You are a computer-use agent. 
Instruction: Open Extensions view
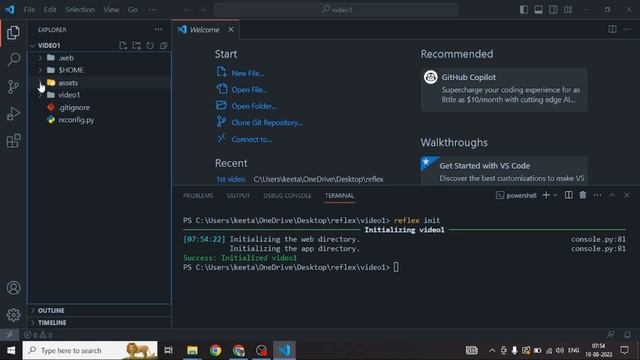13,141
